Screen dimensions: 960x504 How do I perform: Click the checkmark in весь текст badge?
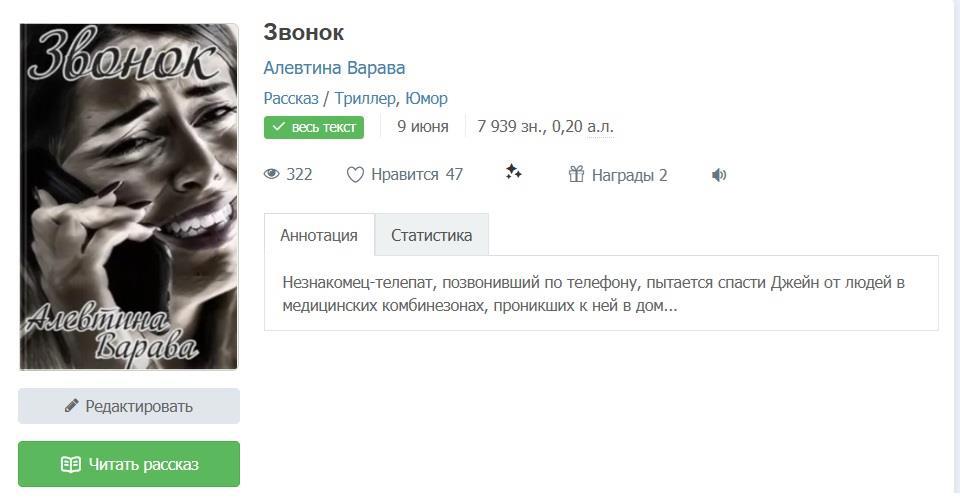tap(278, 127)
